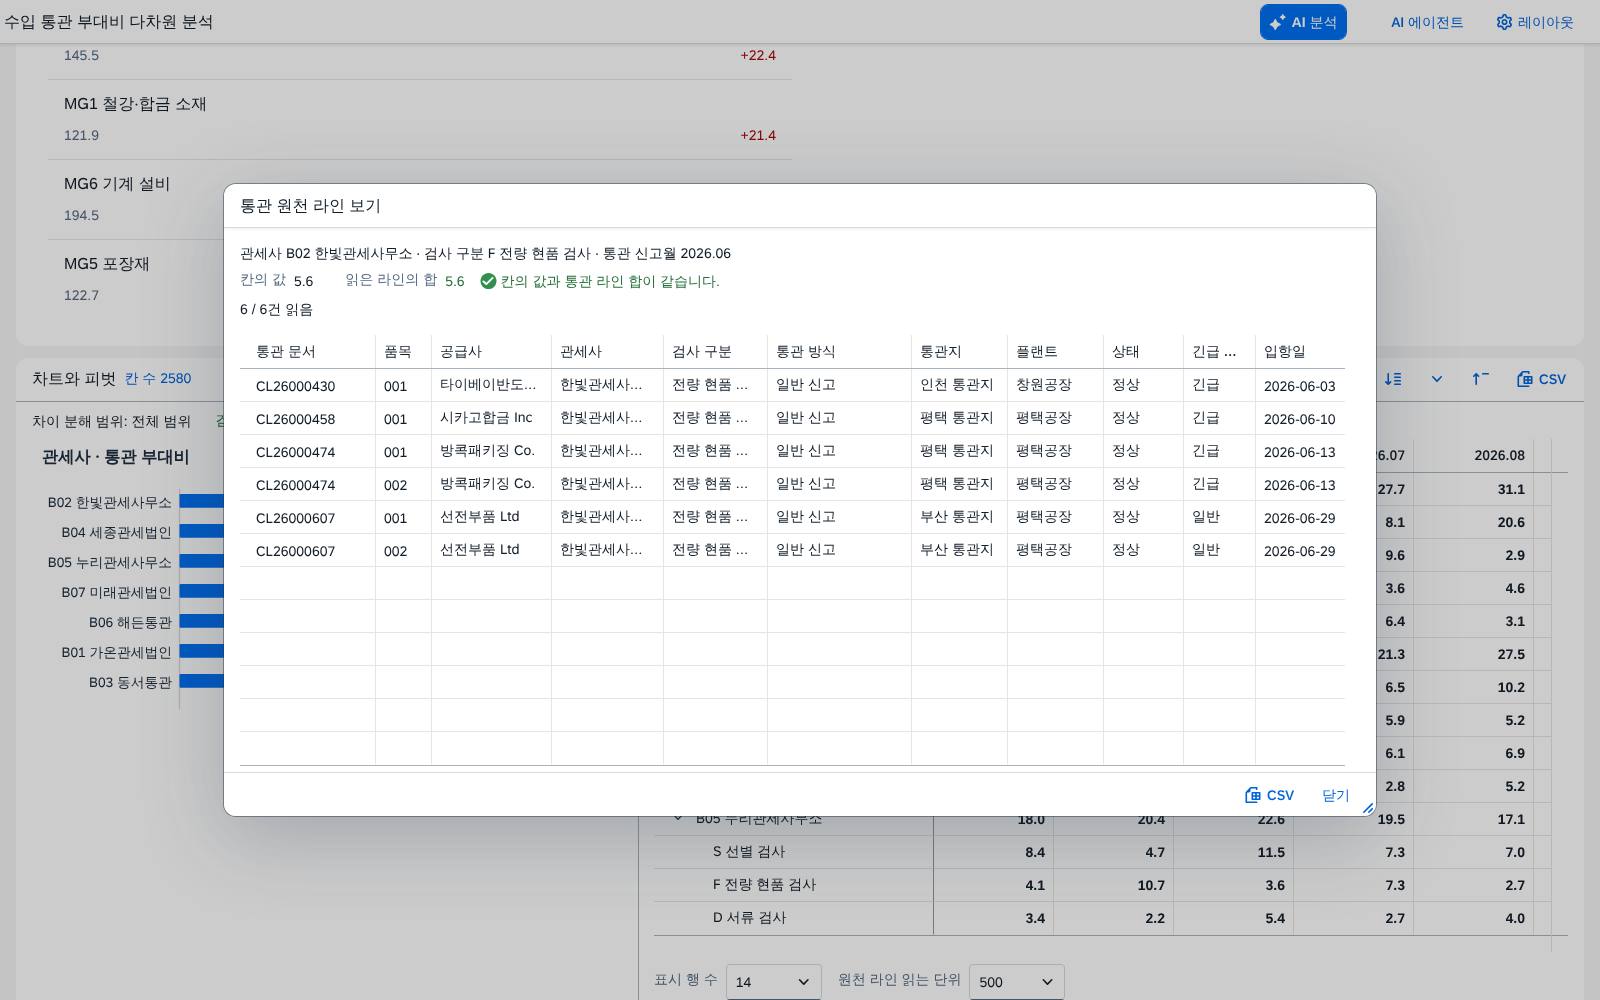Sort by the 통관 문서 column header
This screenshot has width=1600, height=1000.
(x=307, y=352)
